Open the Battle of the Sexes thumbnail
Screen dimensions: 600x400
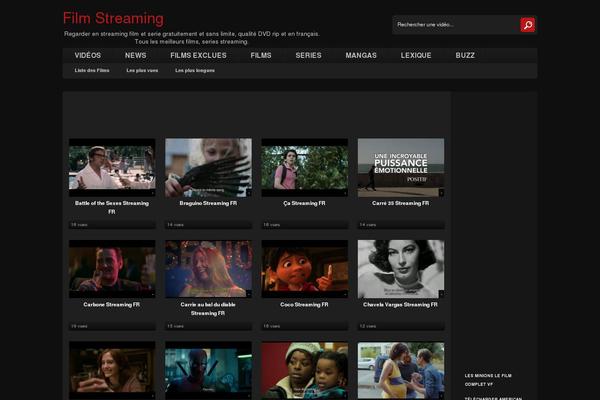click(112, 168)
